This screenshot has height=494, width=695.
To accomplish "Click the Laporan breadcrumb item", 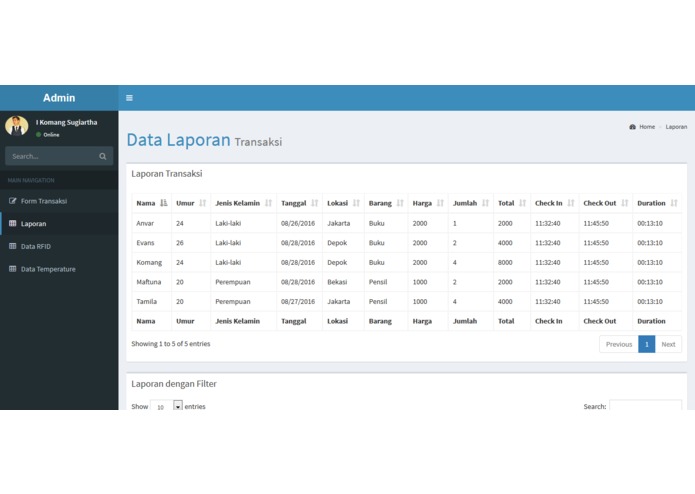I will tap(676, 127).
